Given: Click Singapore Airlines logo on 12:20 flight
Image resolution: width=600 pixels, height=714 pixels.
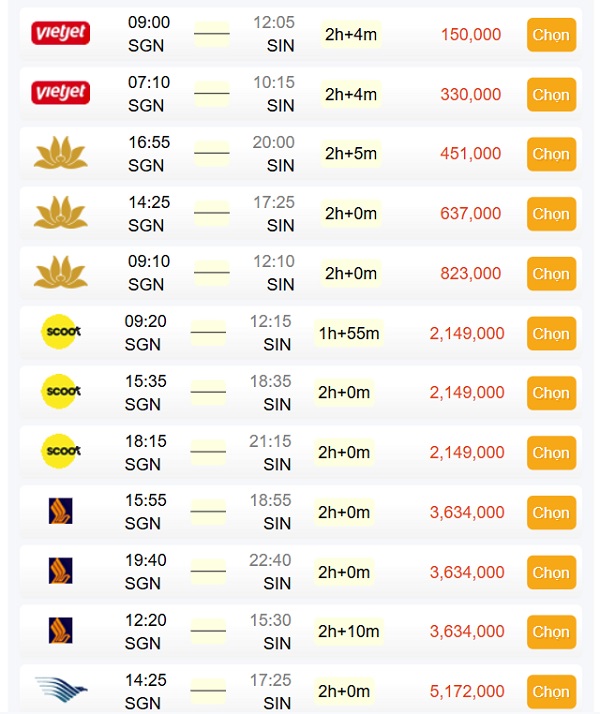Looking at the screenshot, I should tap(61, 630).
